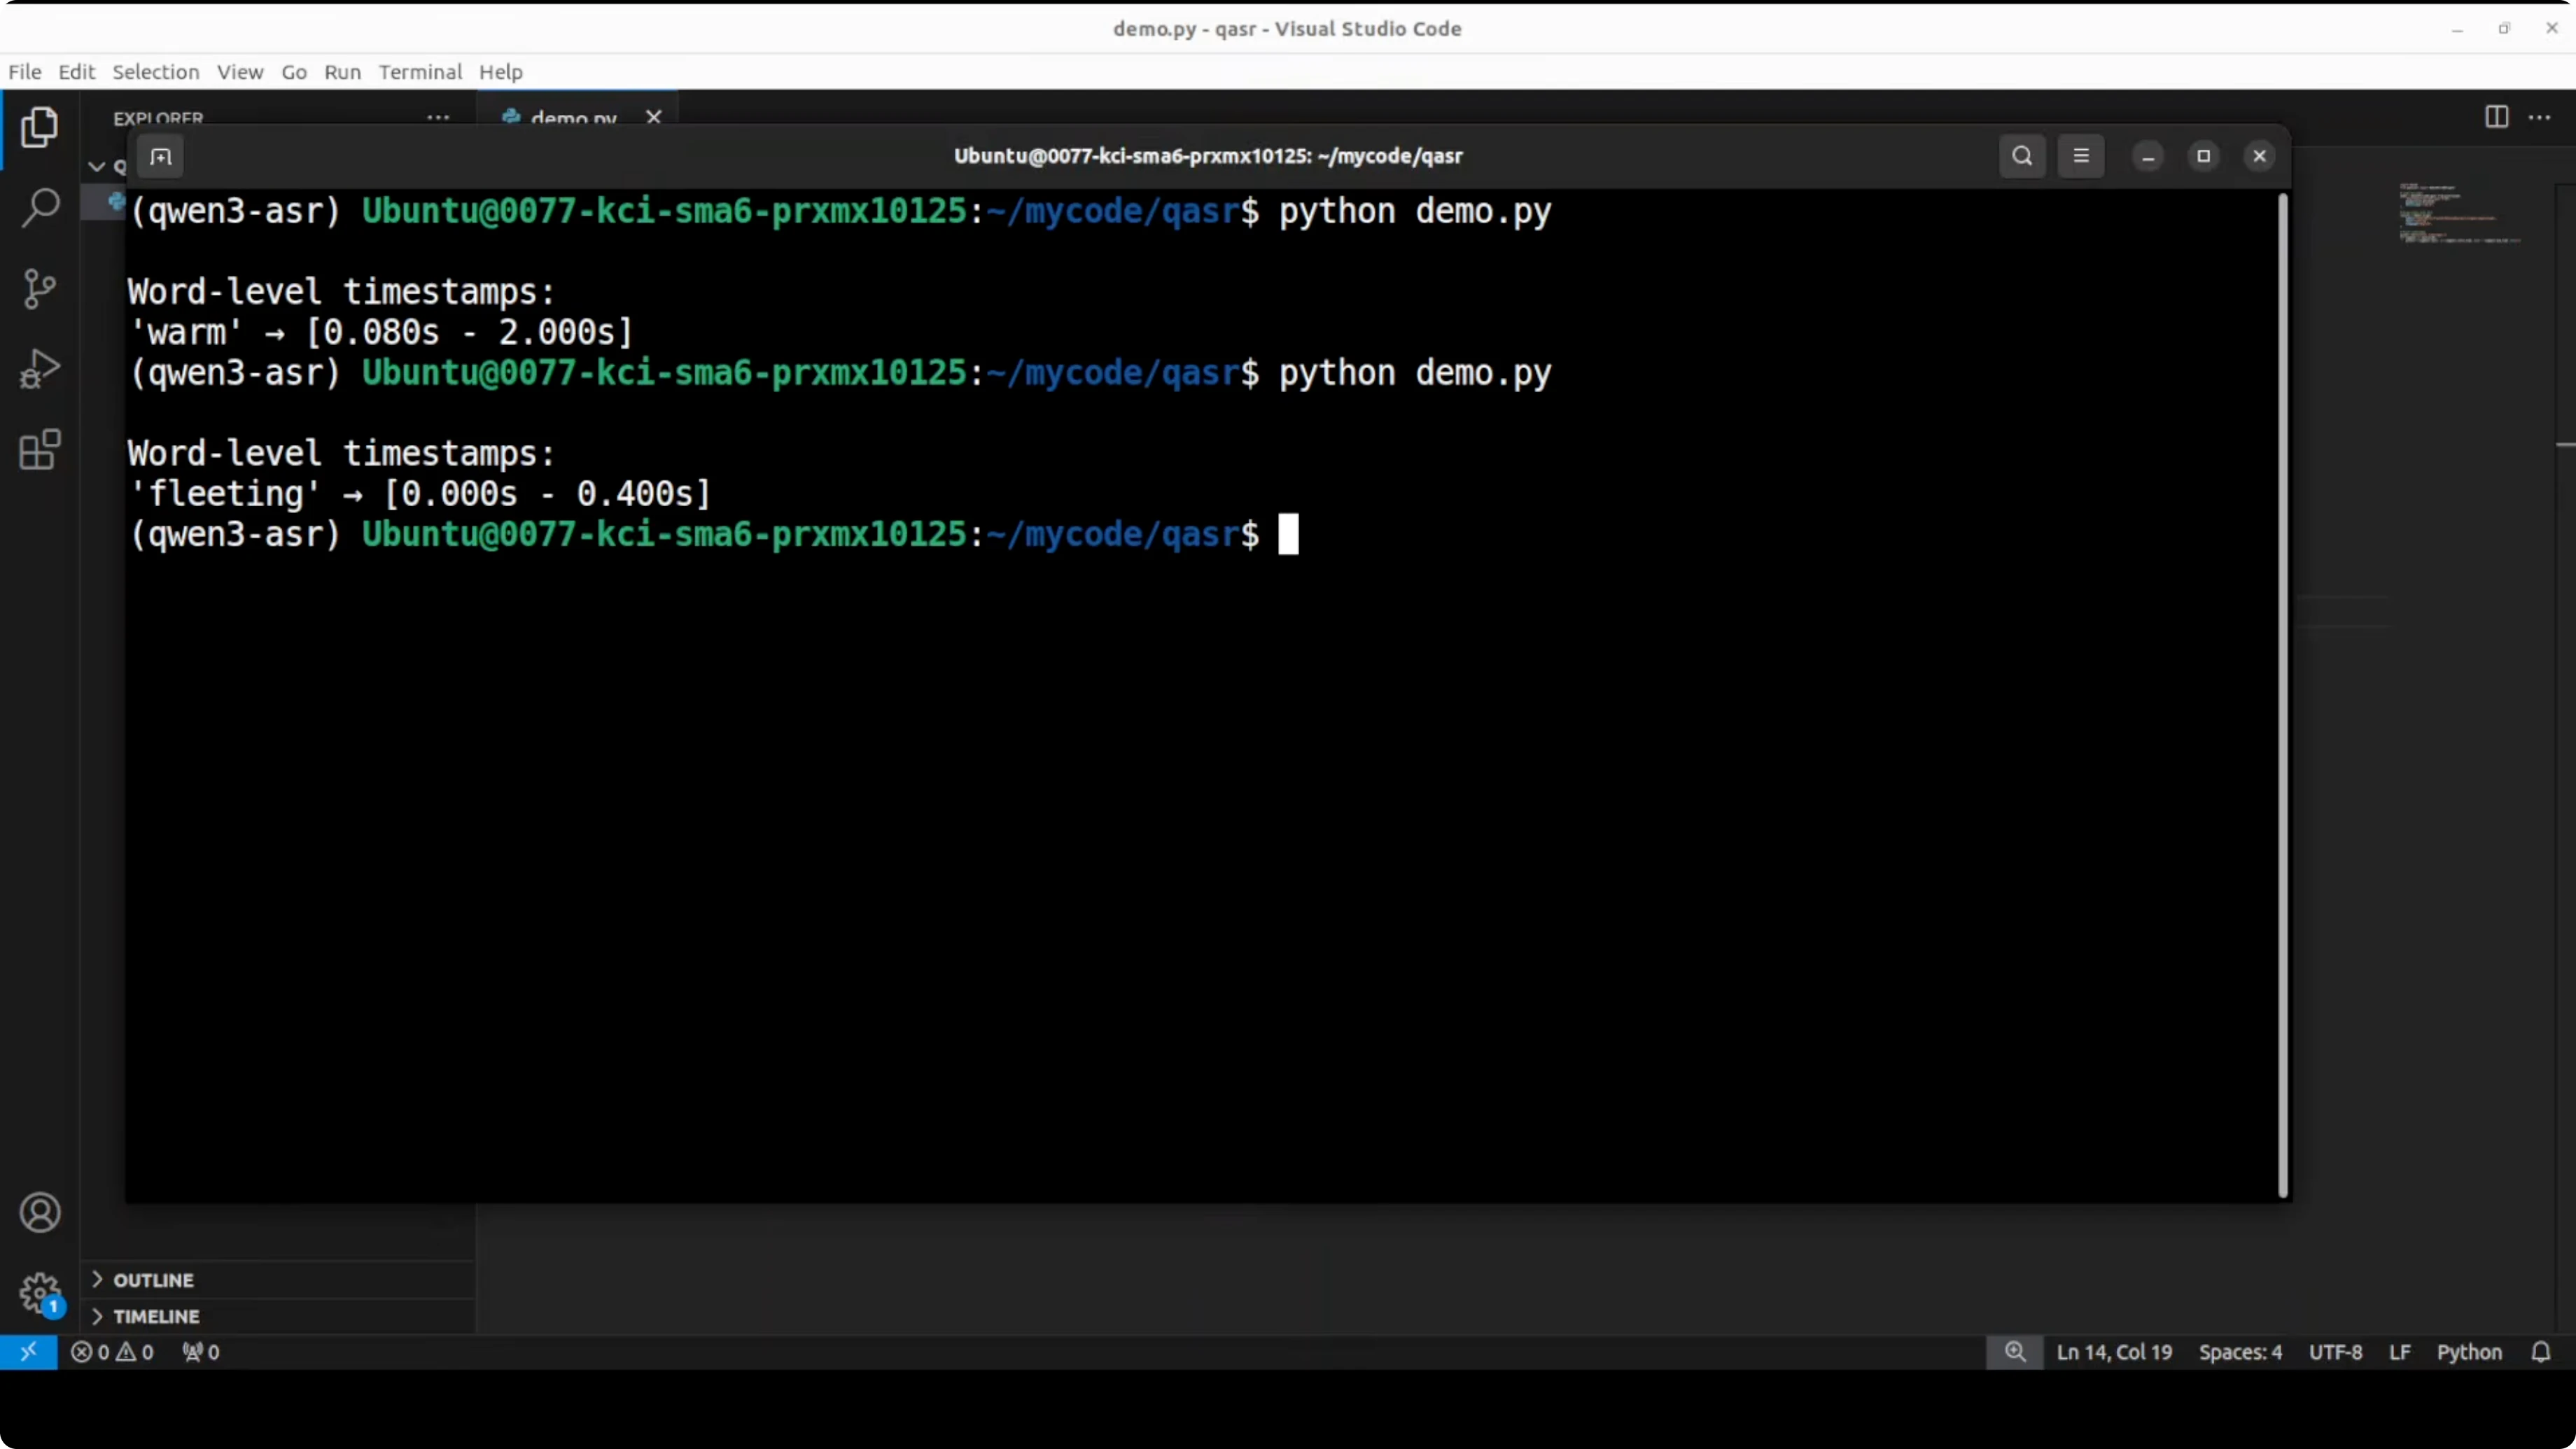
Task: Expand the OUTLINE section
Action: point(153,1280)
